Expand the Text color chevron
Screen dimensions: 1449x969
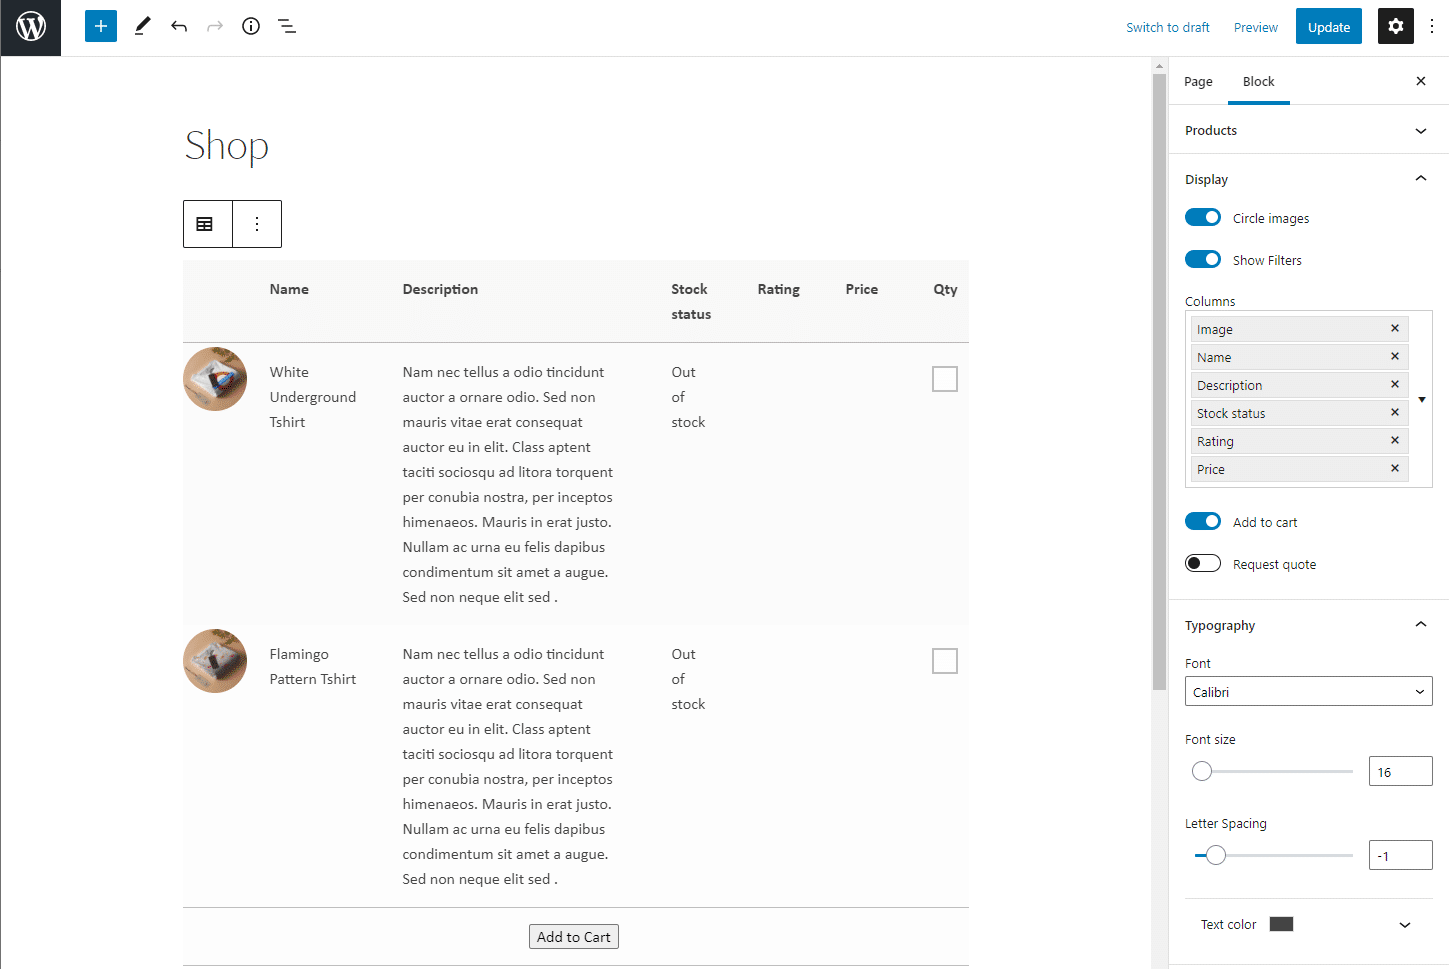pyautogui.click(x=1405, y=925)
